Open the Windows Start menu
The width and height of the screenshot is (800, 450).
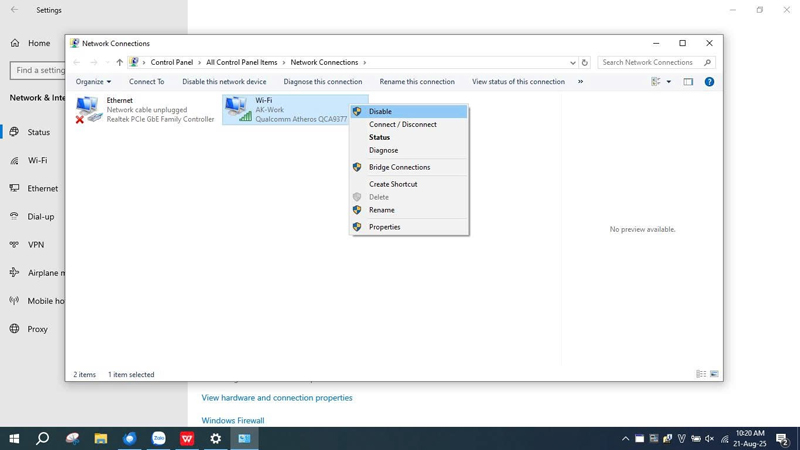coord(14,438)
